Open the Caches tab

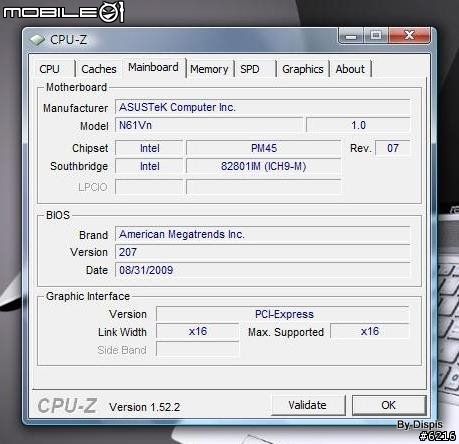[99, 69]
